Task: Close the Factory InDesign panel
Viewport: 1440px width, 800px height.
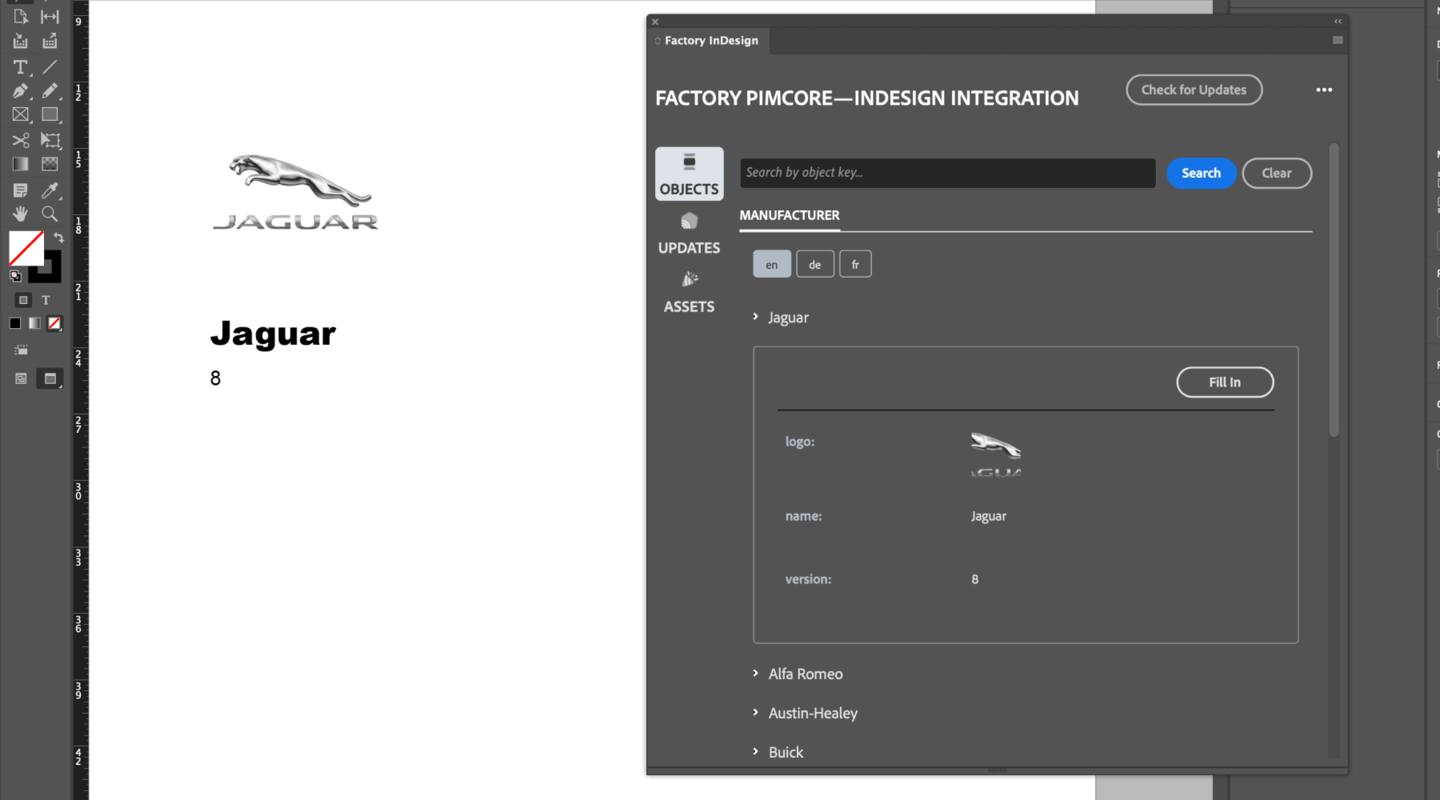Action: point(655,21)
